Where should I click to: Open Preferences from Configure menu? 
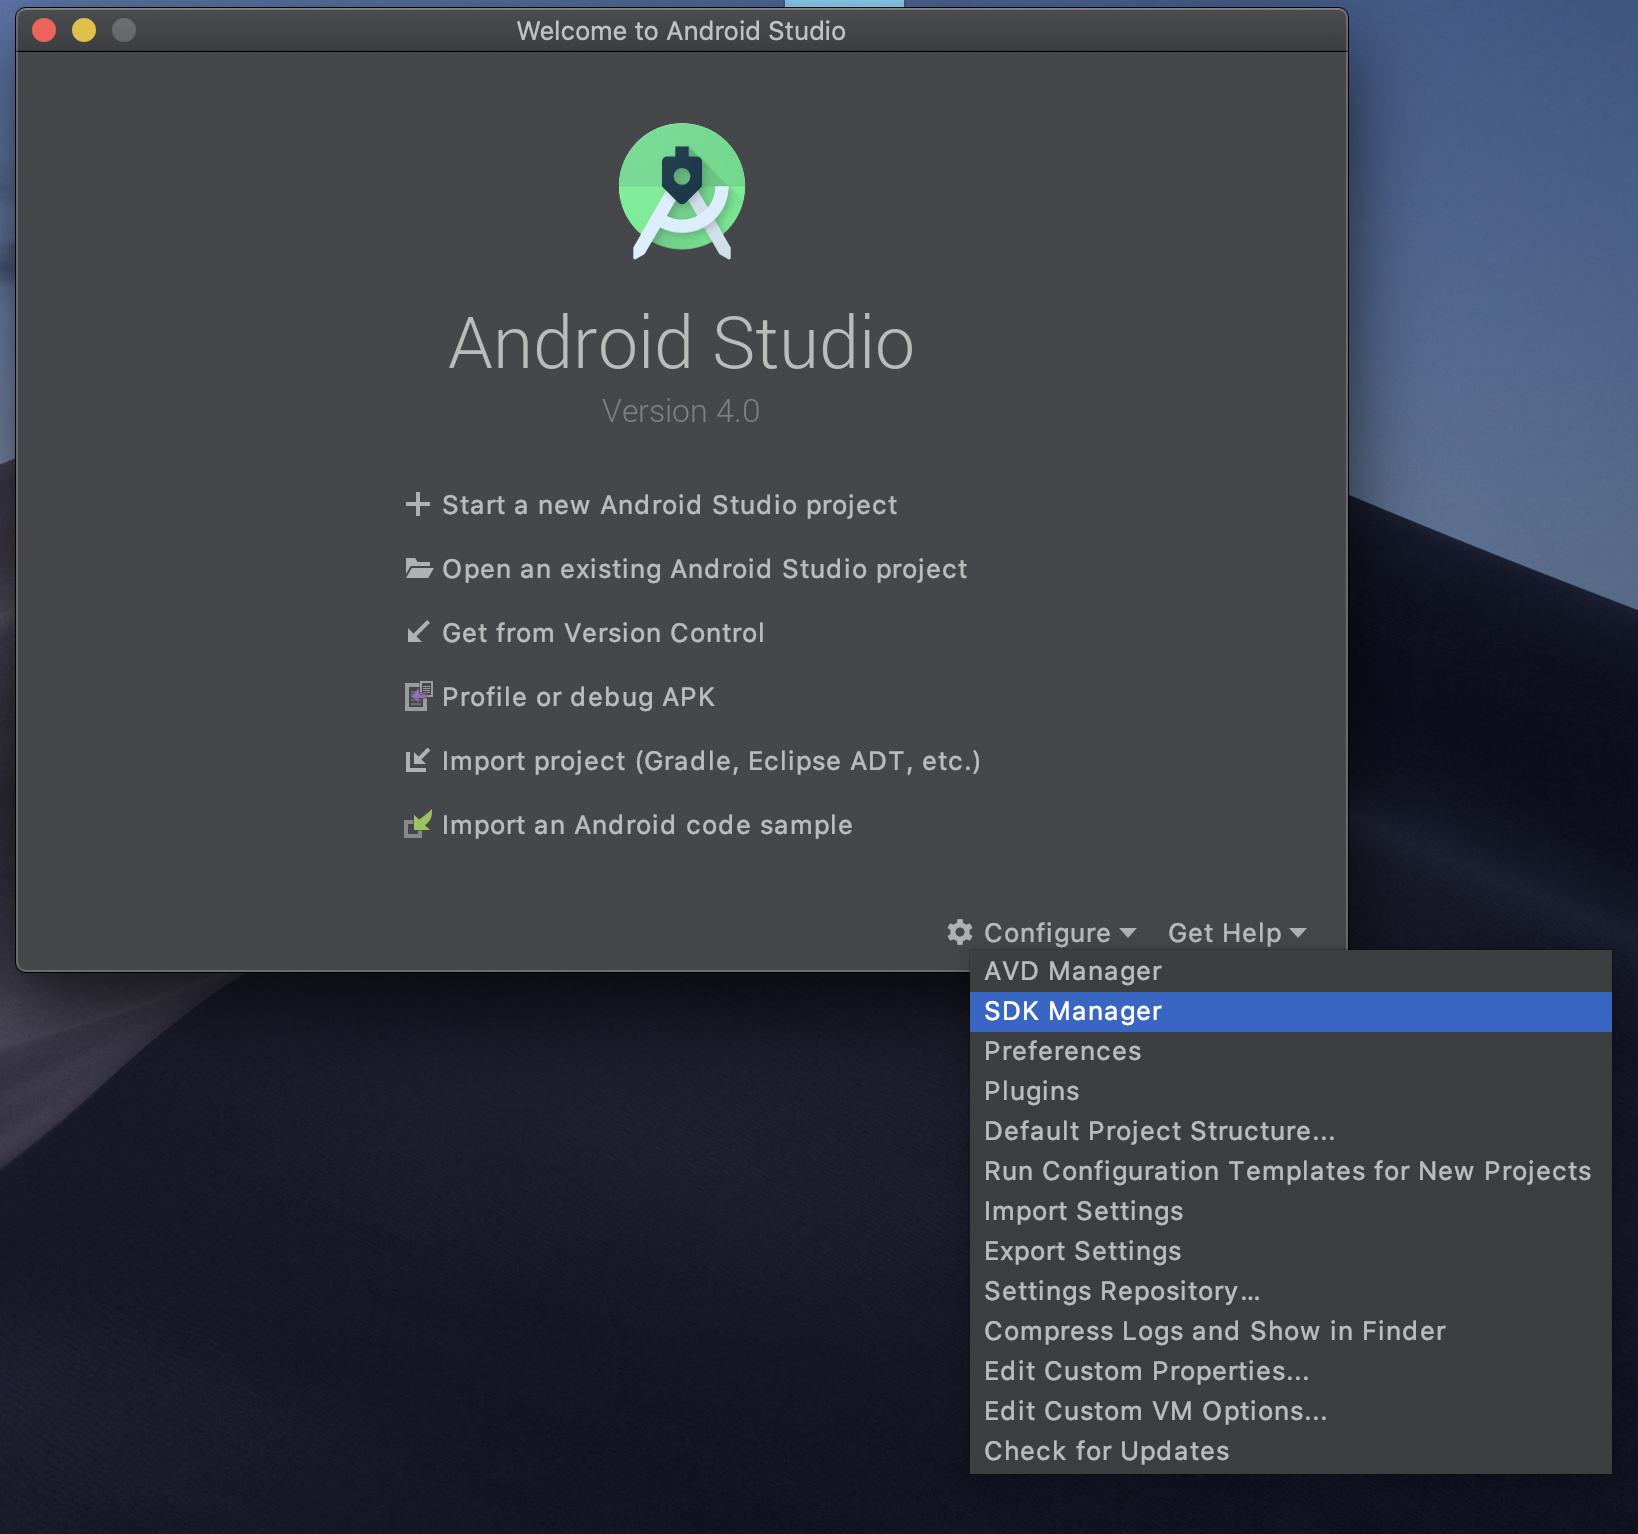pyautogui.click(x=1290, y=1051)
